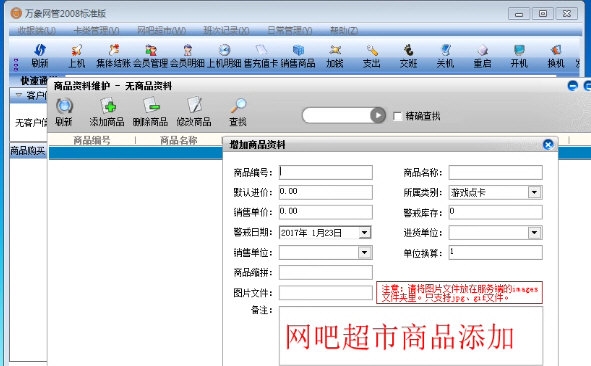Image resolution: width=591 pixels, height=366 pixels.
Task: Click the 支出 expense icon
Action: tap(372, 50)
